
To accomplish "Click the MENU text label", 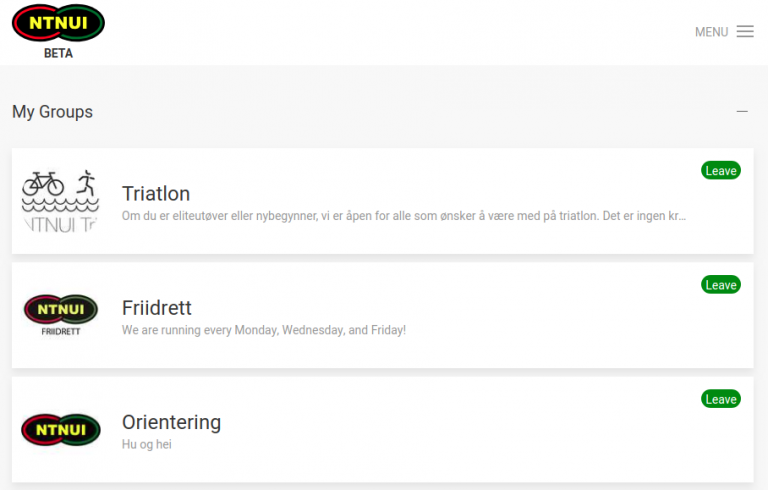I will click(711, 32).
